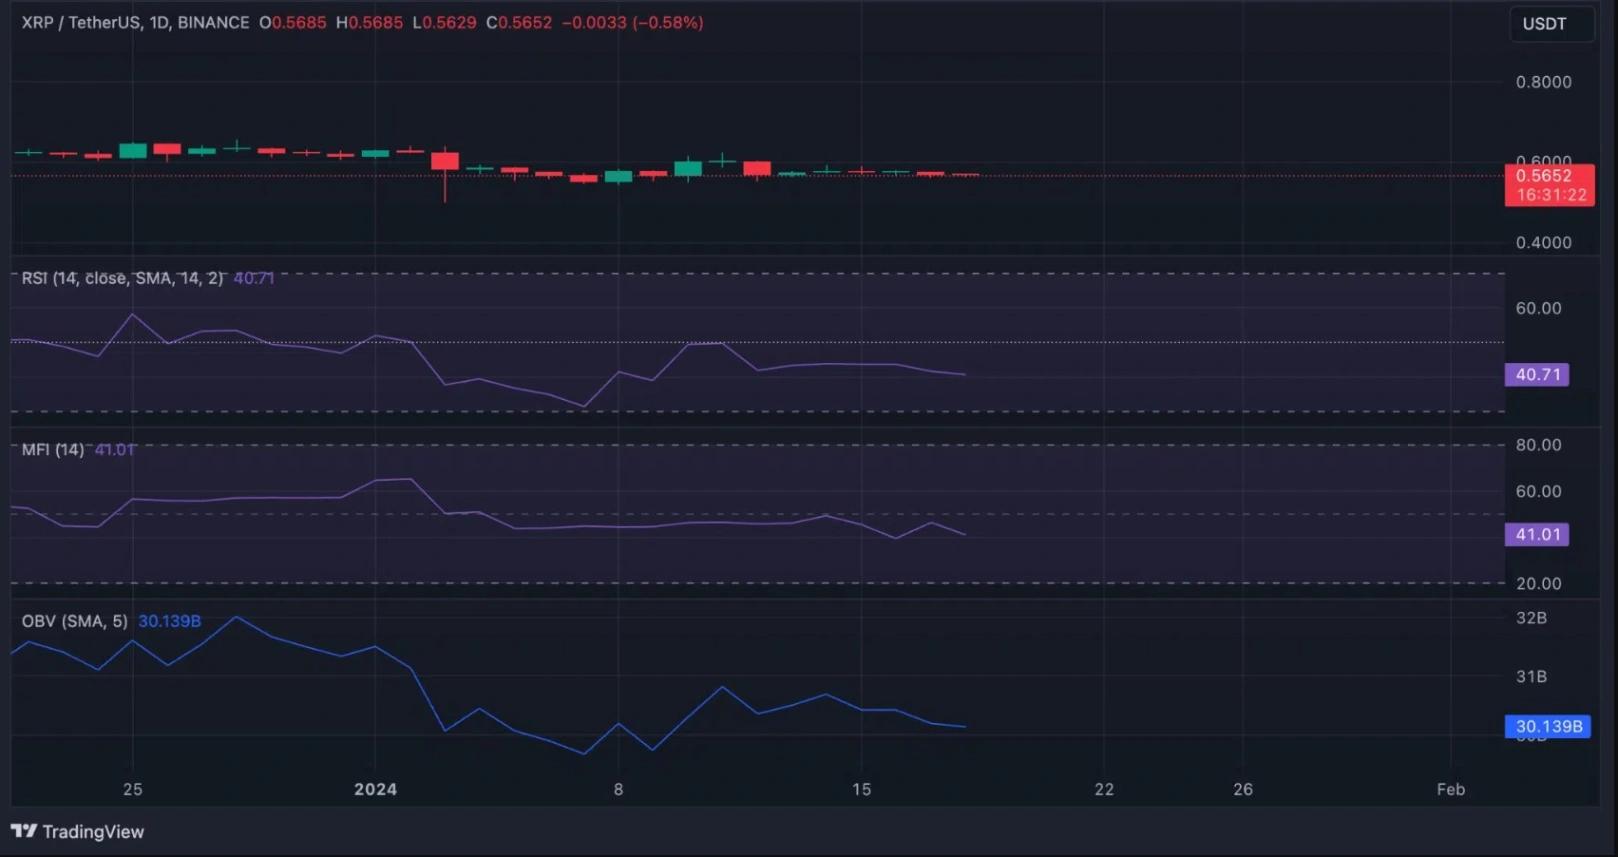1618x857 pixels.
Task: Click the XRP / TetherUS symbol title
Action: [x=135, y=22]
